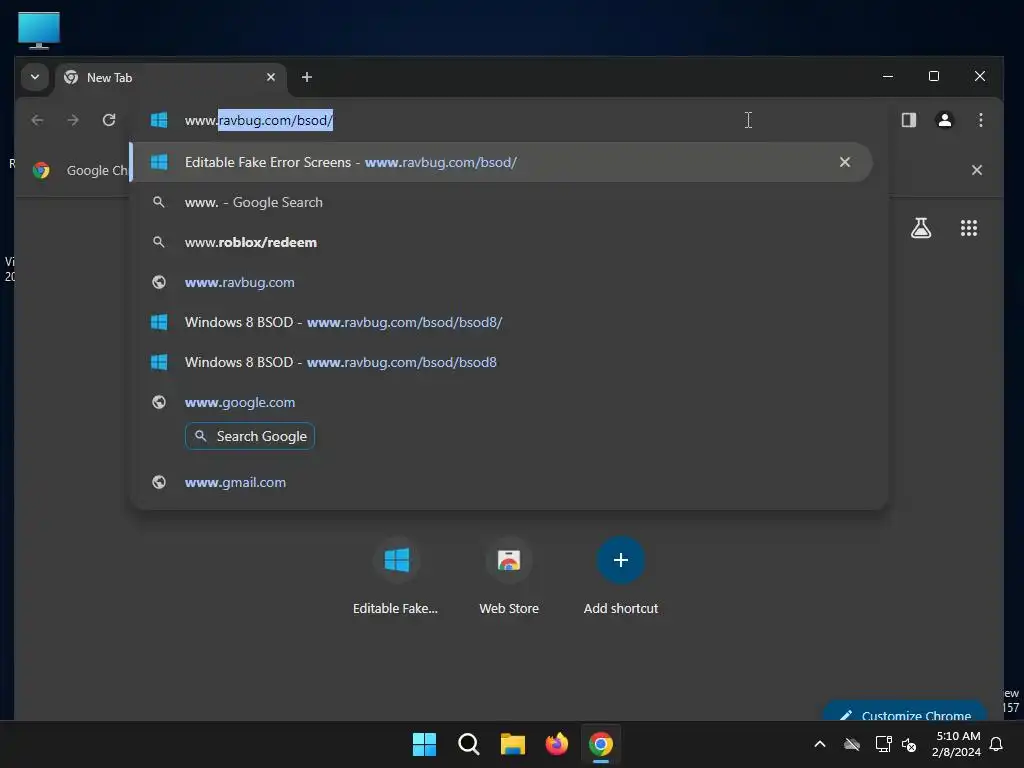Screen dimensions: 1024x768
Task: Launch Firefox from taskbar
Action: click(556, 744)
